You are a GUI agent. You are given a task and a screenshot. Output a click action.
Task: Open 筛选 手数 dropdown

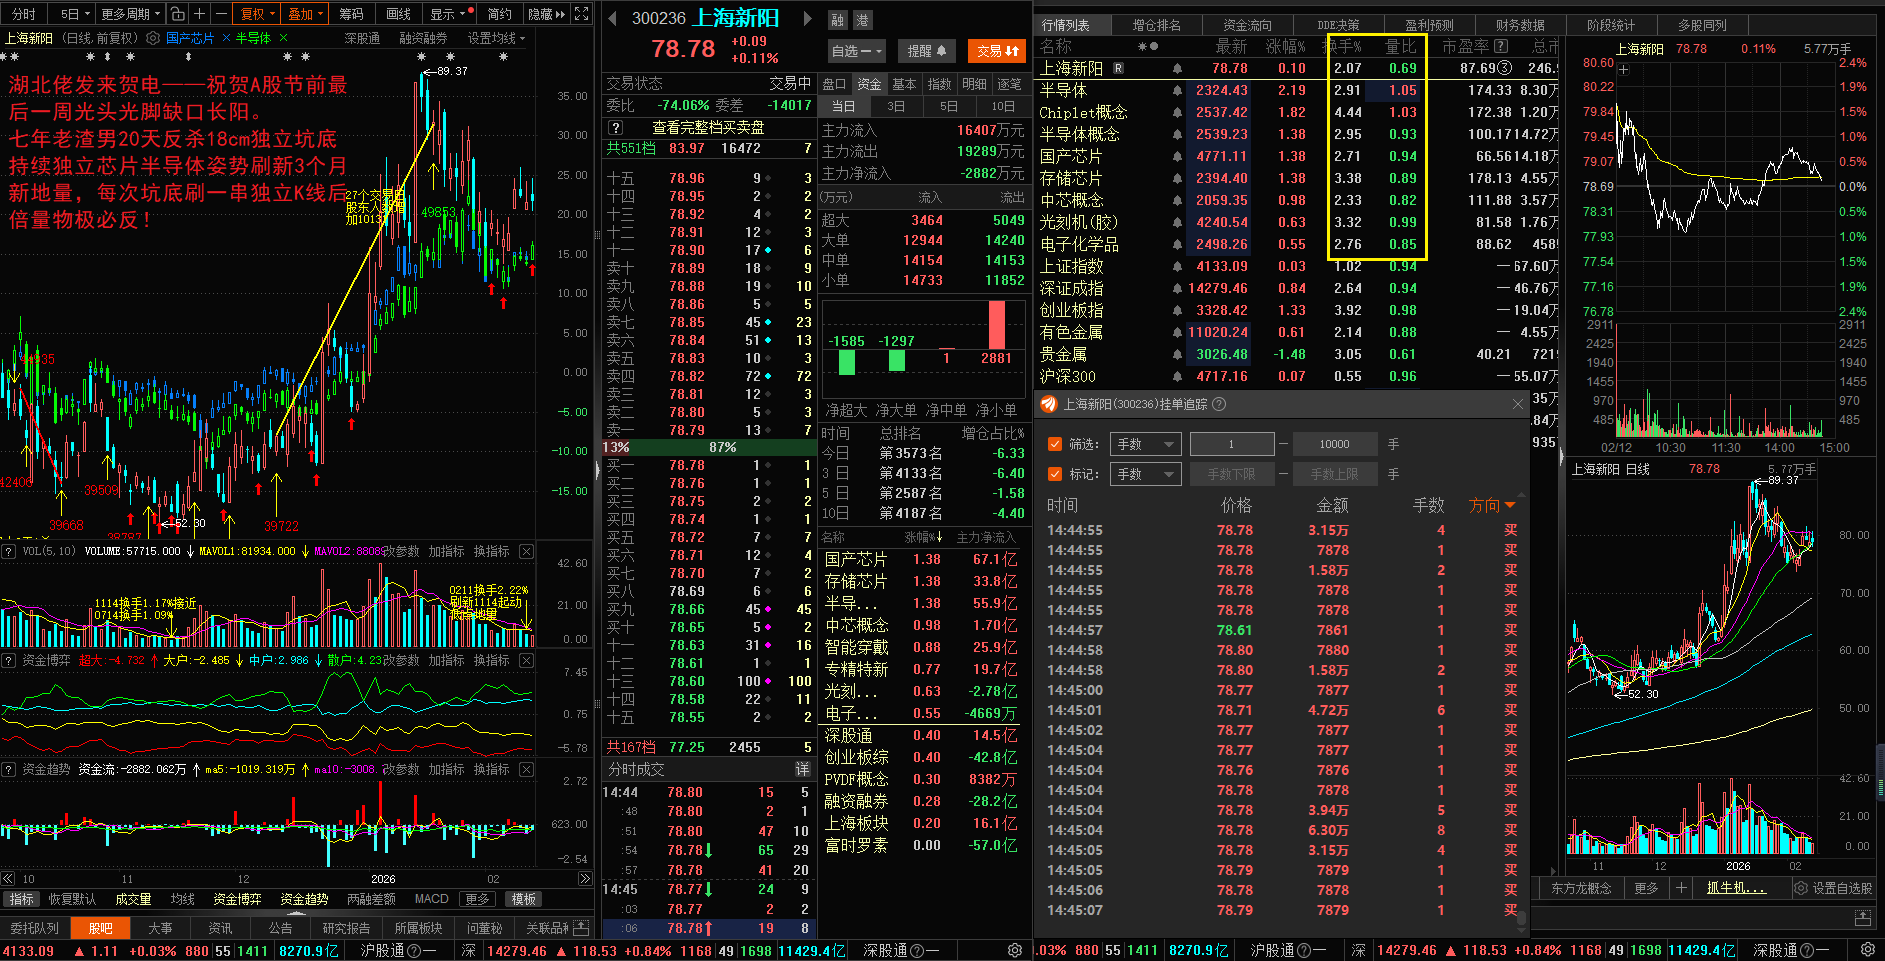tap(1146, 444)
